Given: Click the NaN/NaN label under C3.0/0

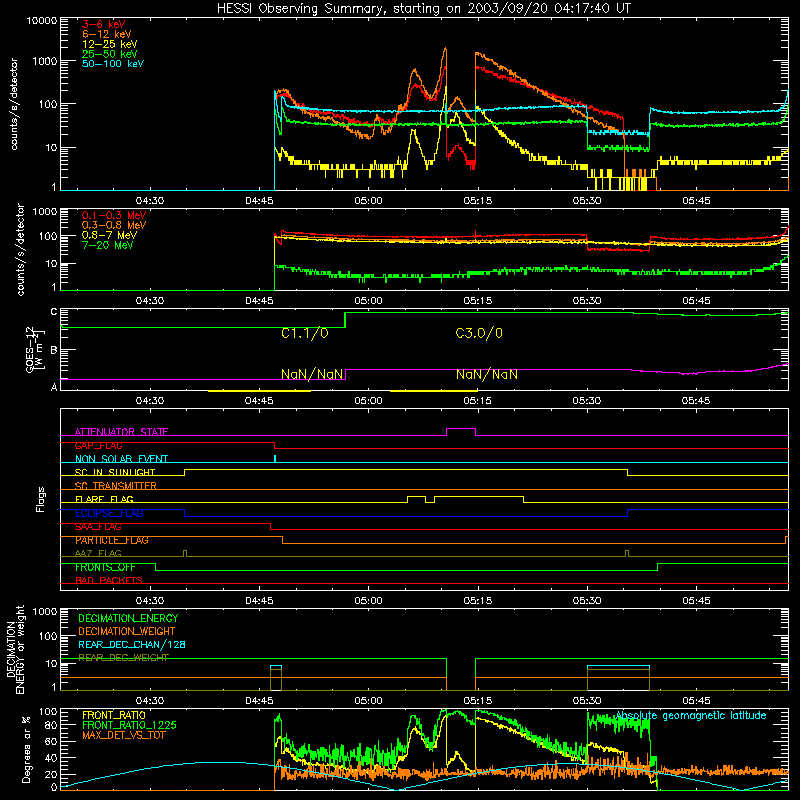Looking at the screenshot, I should pos(486,374).
